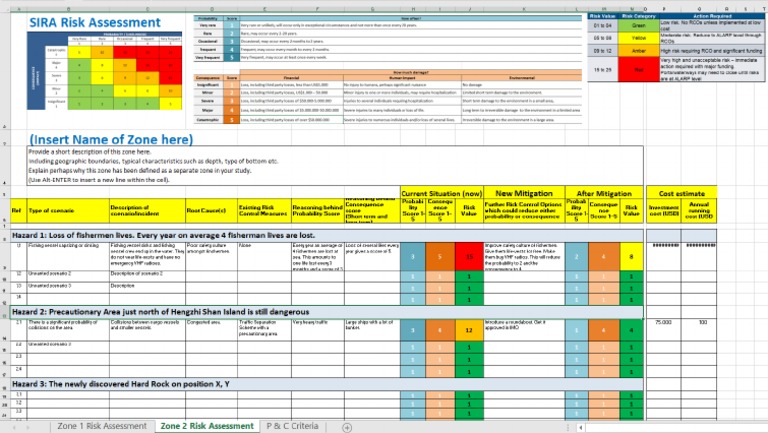This screenshot has width=768, height=433.
Task: Select the 'Root Cause(s)' header cell
Action: (212, 211)
